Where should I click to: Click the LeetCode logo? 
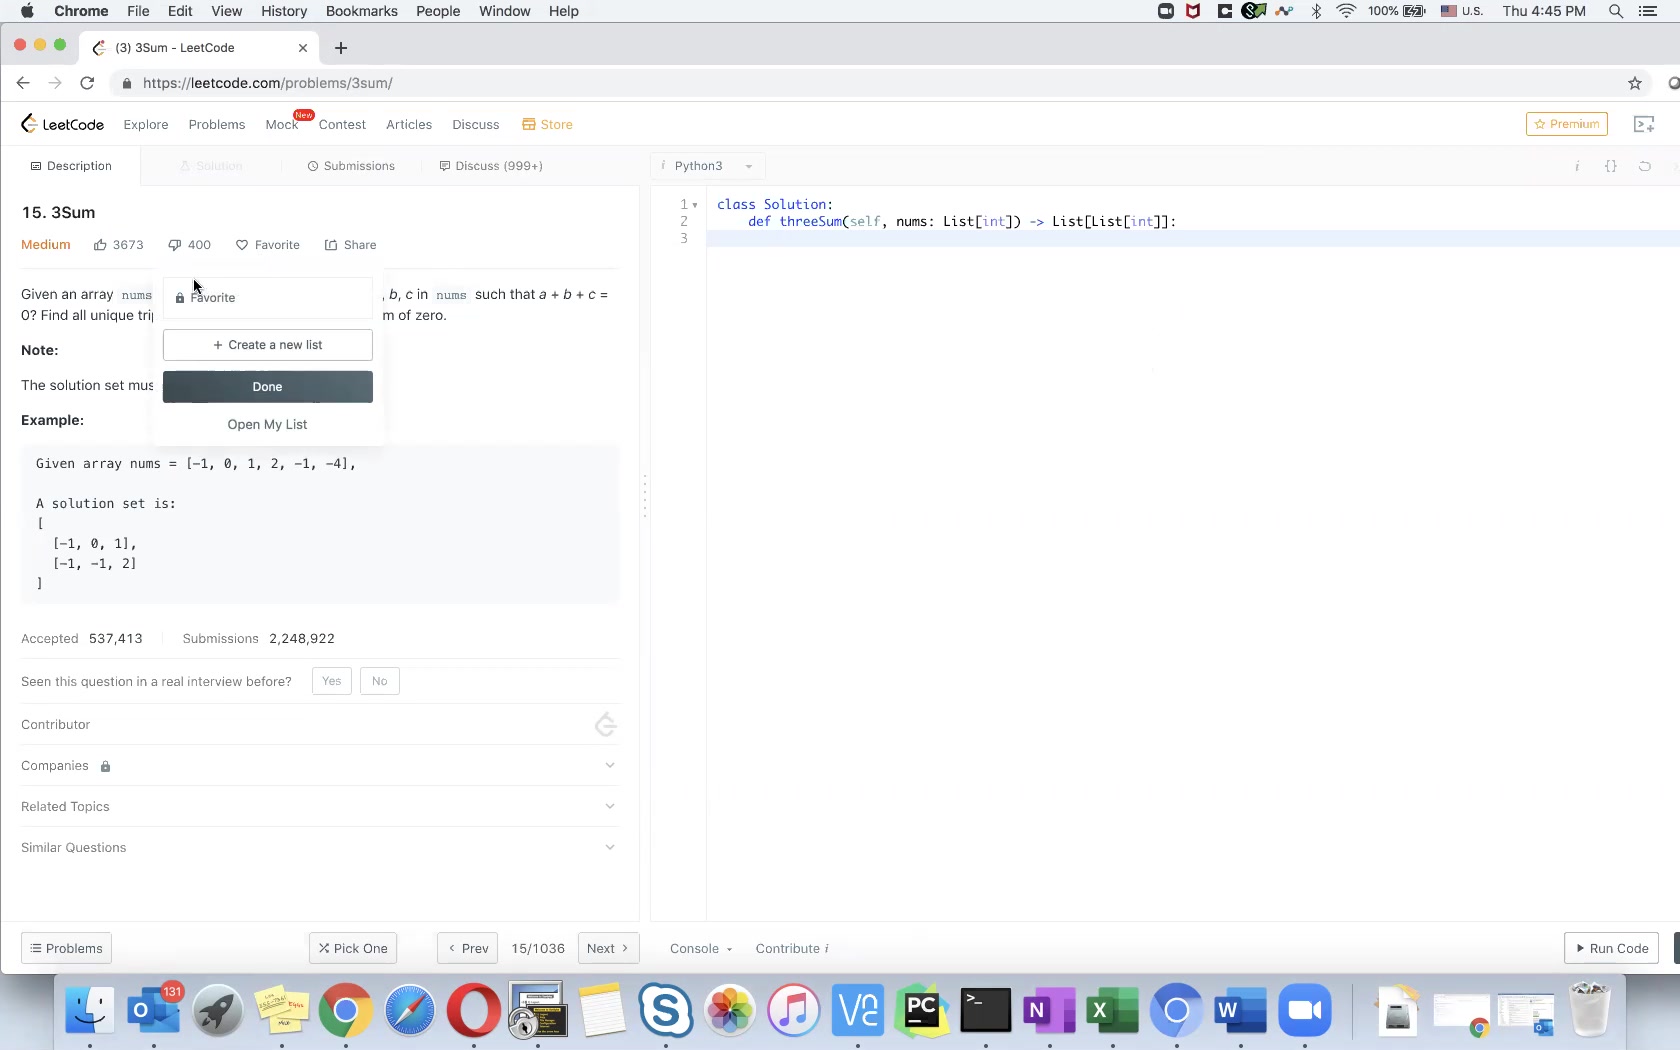coord(62,124)
